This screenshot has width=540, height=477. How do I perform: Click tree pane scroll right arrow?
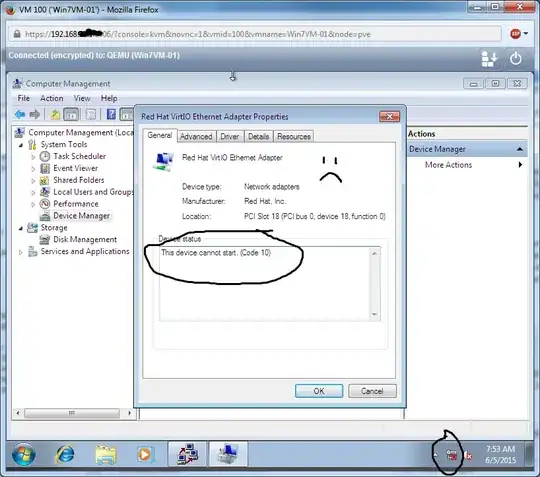pyautogui.click(x=129, y=413)
